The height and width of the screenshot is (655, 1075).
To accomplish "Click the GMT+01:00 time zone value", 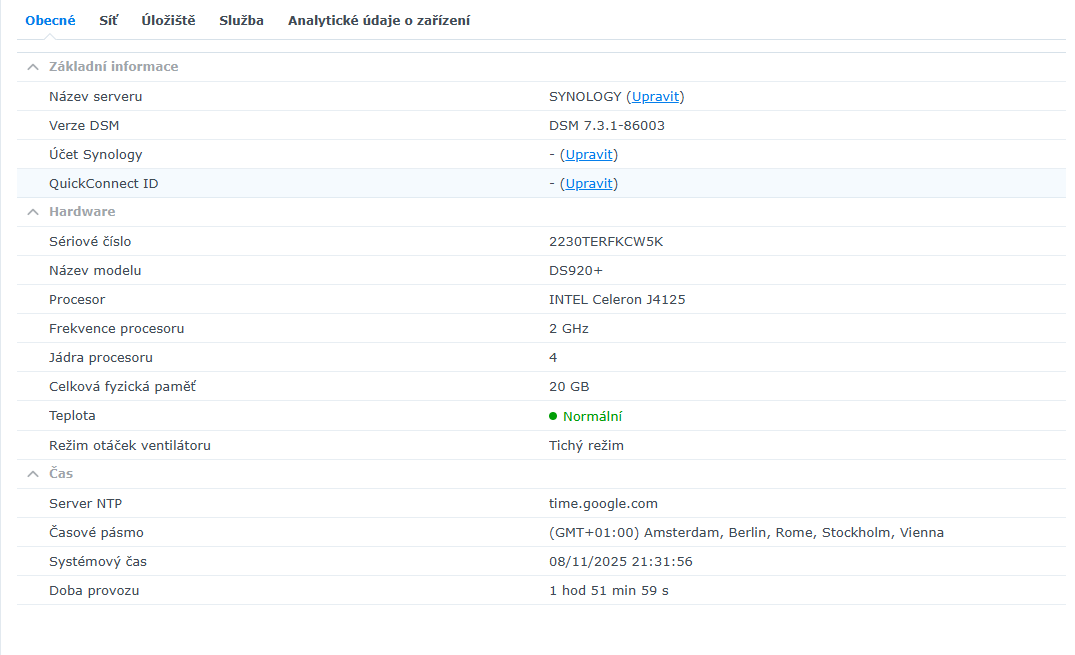I will tap(746, 532).
